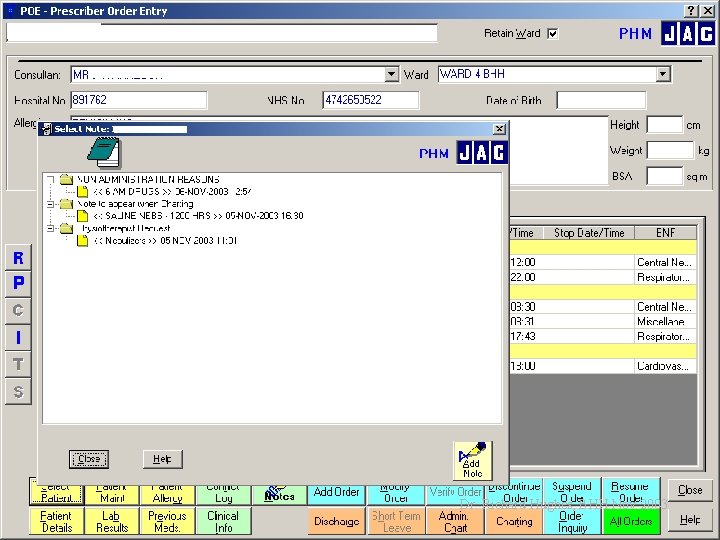Click the Height input field

click(x=664, y=124)
